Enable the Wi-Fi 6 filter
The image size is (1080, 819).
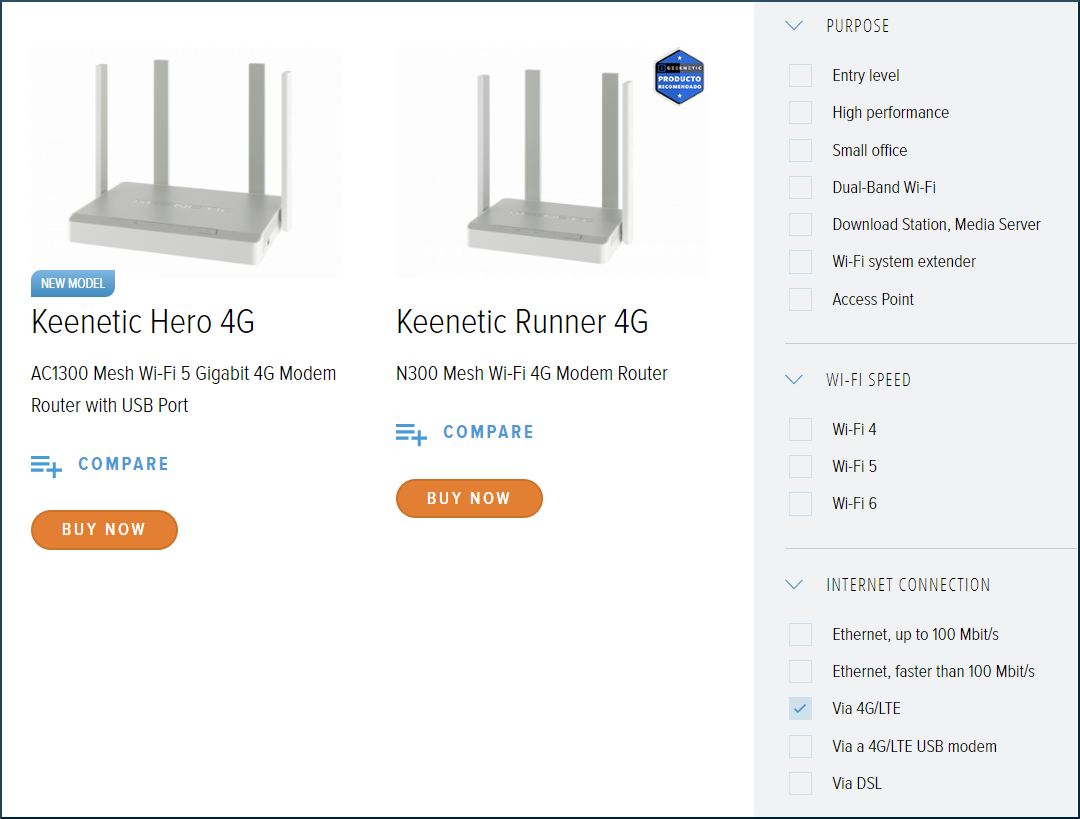800,503
